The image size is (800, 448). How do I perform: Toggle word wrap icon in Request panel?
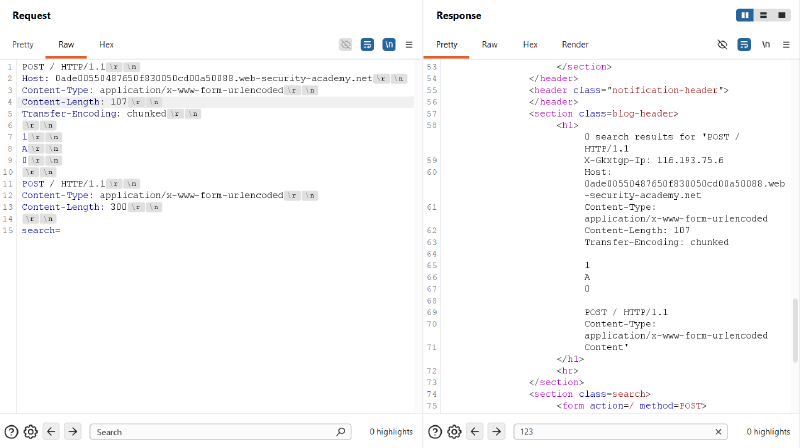coord(367,45)
